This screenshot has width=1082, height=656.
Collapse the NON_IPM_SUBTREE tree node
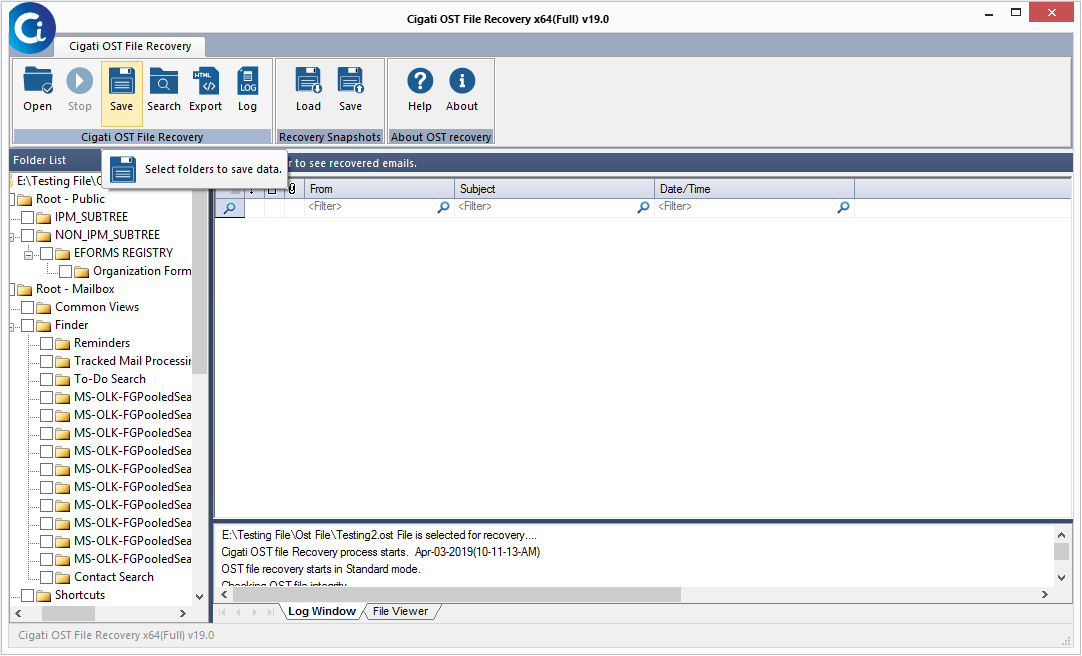[x=12, y=236]
